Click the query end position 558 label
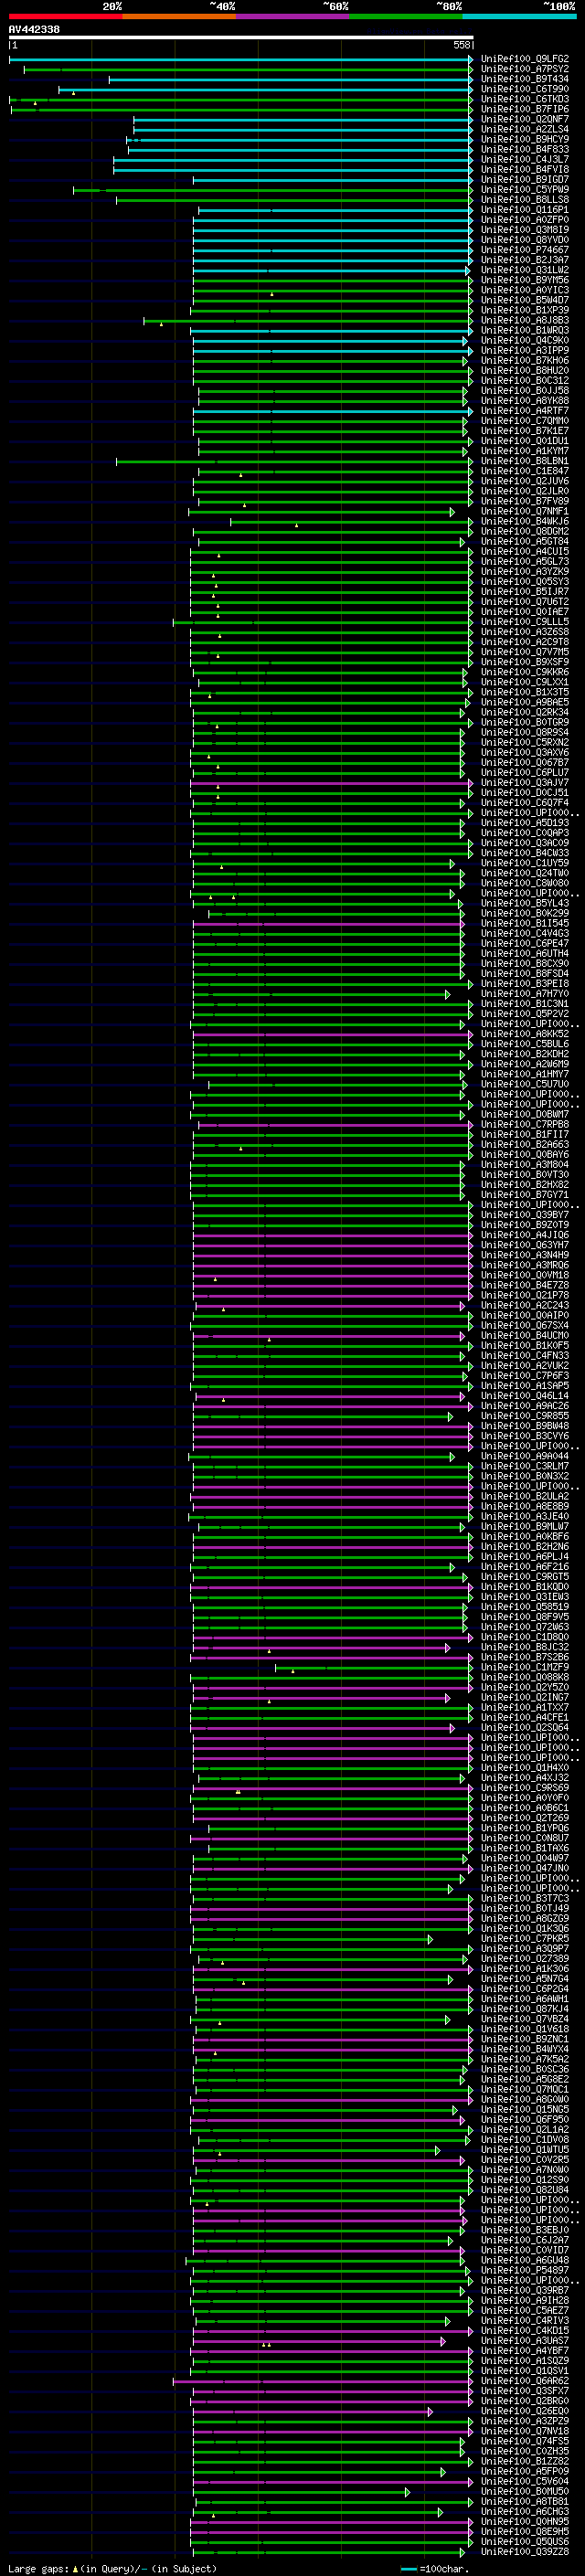Image resolution: width=585 pixels, height=2576 pixels. pos(462,45)
